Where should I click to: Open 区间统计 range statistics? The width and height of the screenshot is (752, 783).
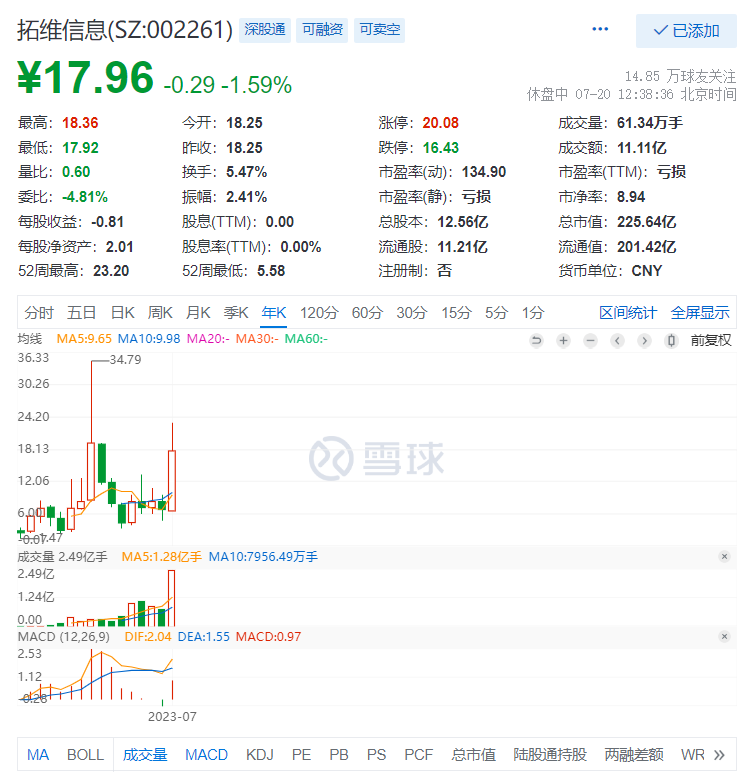coord(628,313)
